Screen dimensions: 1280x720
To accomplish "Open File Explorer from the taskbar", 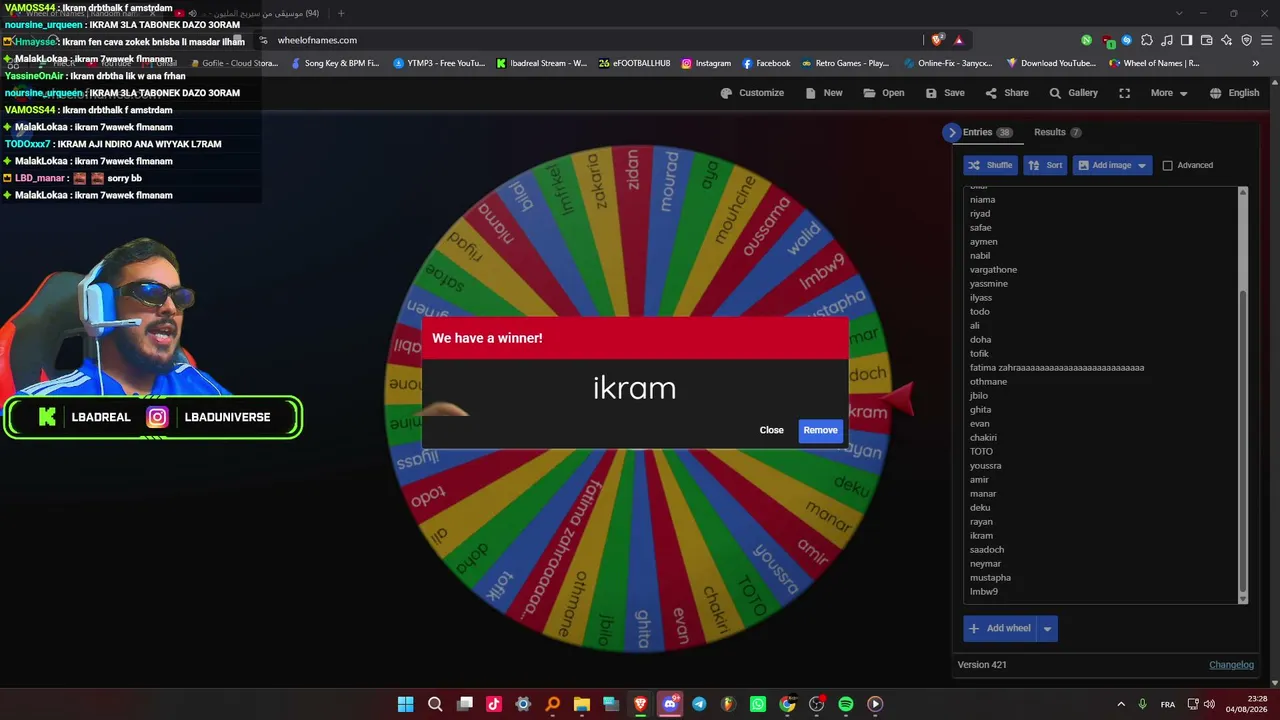I will click(x=581, y=704).
